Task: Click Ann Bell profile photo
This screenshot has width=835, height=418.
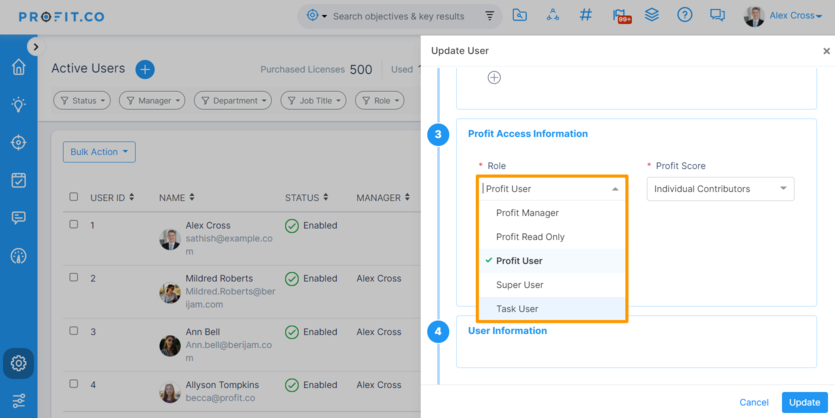Action: [x=170, y=346]
